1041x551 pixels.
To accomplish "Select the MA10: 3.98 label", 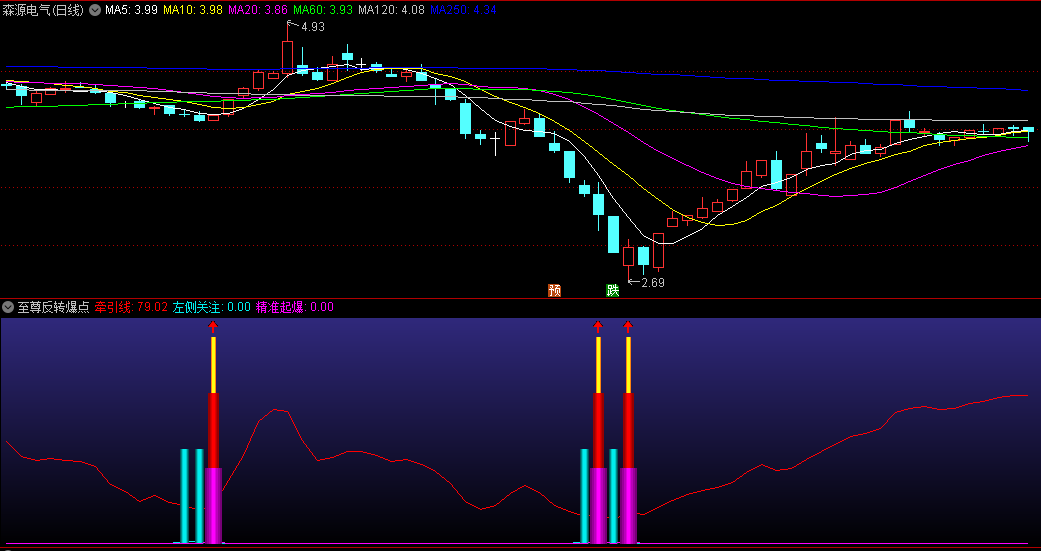I will click(x=192, y=10).
